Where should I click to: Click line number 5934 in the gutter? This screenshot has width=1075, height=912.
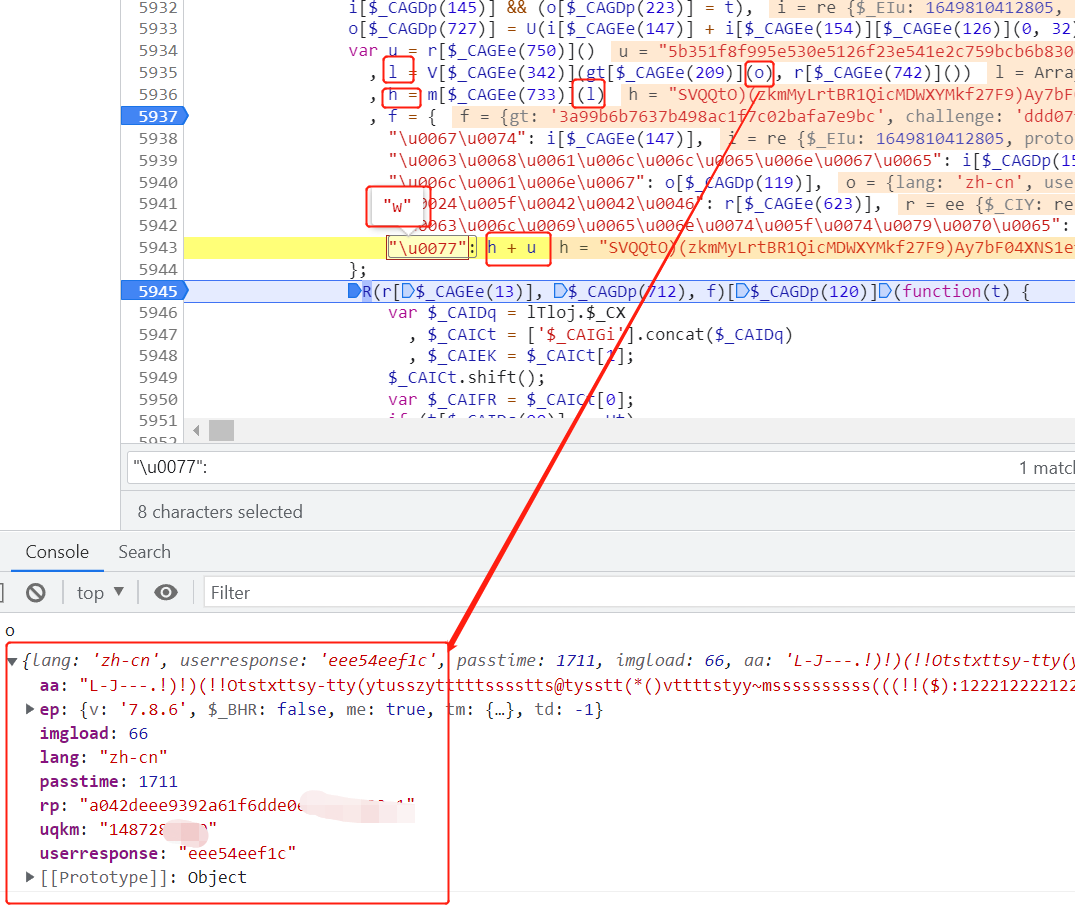pyautogui.click(x=158, y=51)
